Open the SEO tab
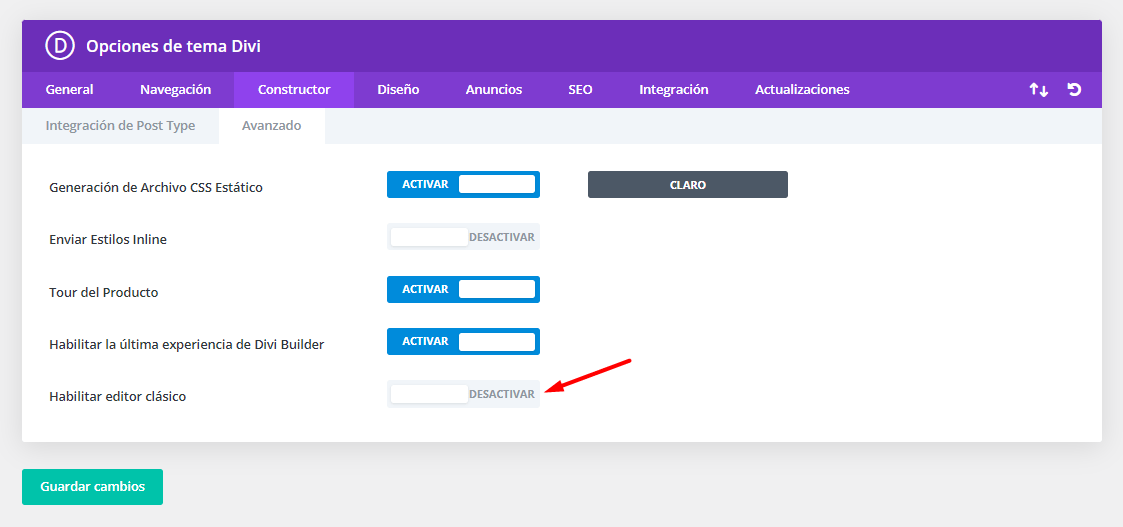 580,90
